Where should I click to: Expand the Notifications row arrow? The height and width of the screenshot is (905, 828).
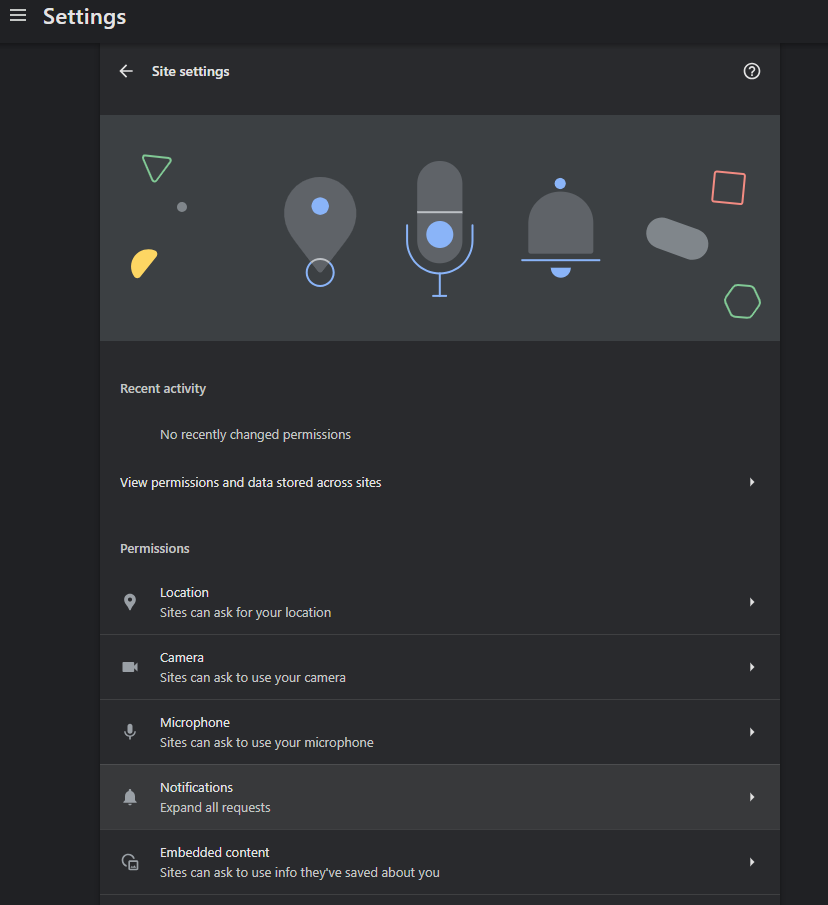(752, 797)
